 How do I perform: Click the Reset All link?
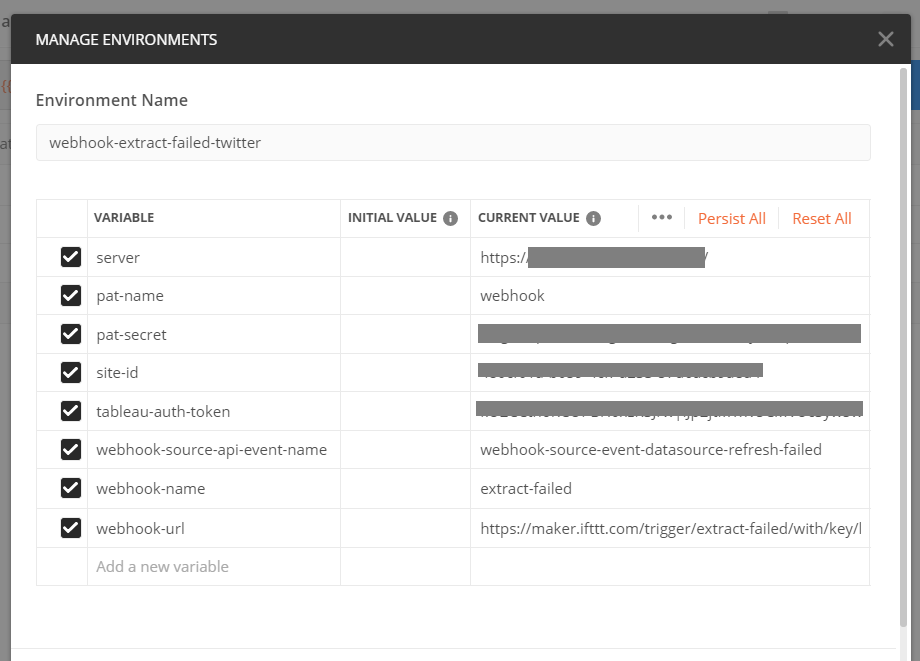pyautogui.click(x=821, y=218)
